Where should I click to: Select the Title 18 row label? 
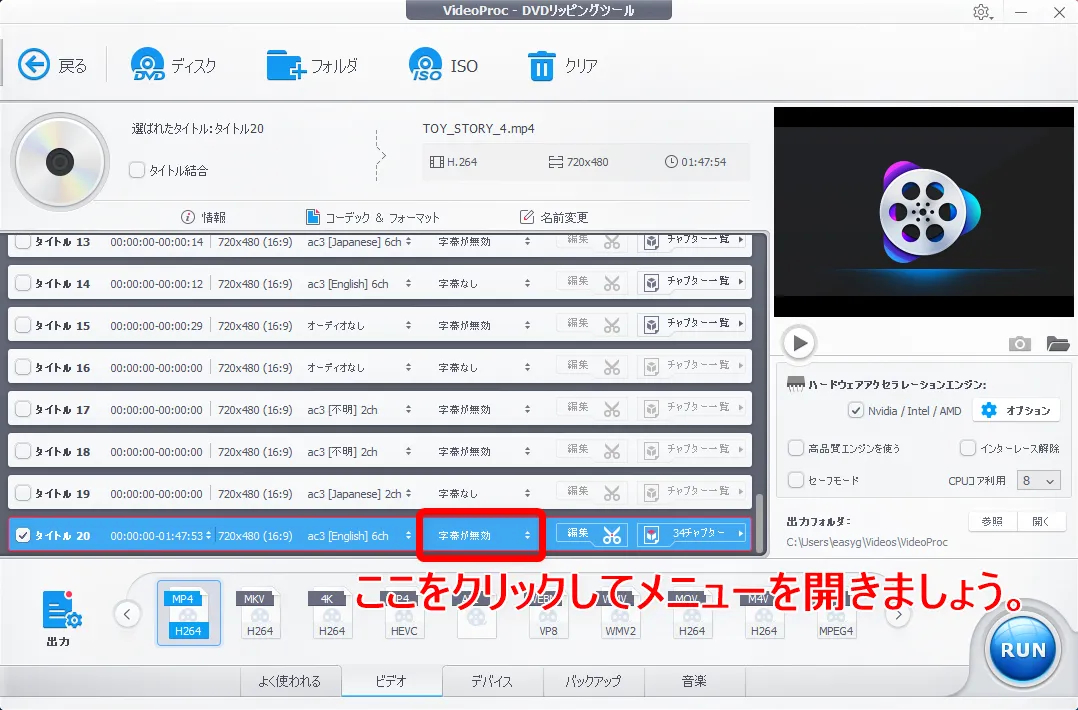[63, 452]
